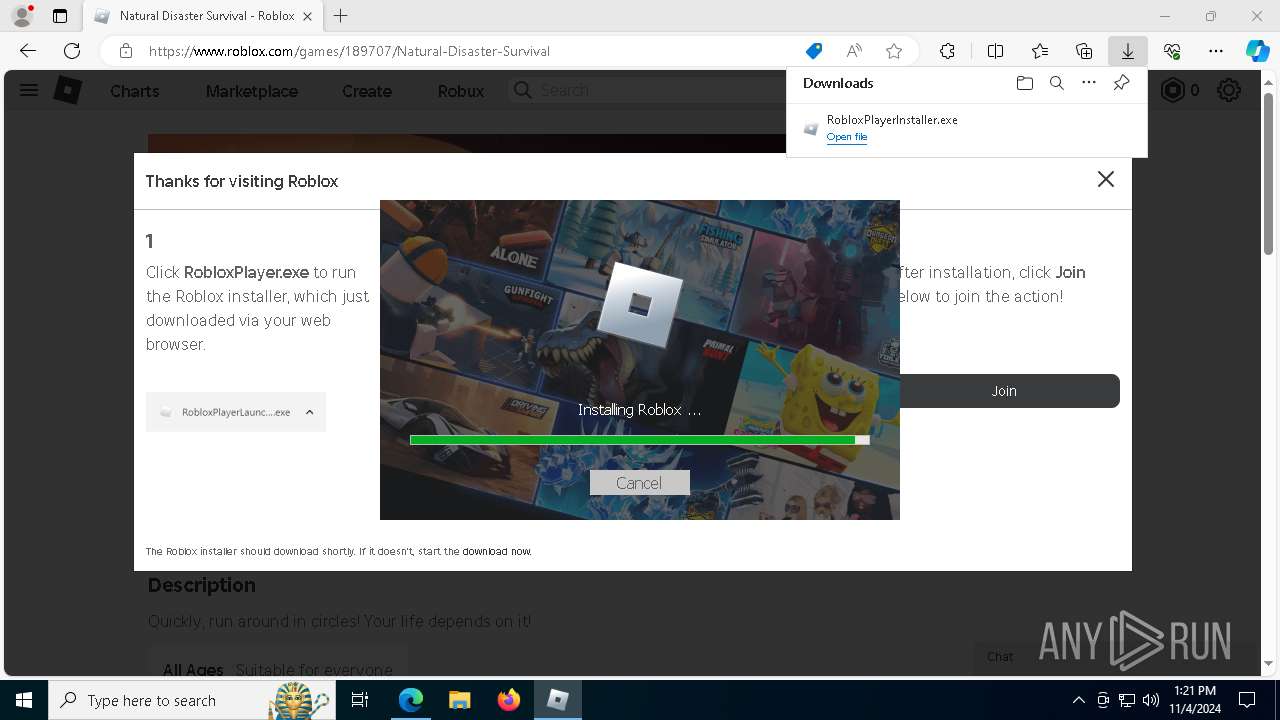Open network status tray icon
This screenshot has height=720, width=1280.
(x=1127, y=700)
